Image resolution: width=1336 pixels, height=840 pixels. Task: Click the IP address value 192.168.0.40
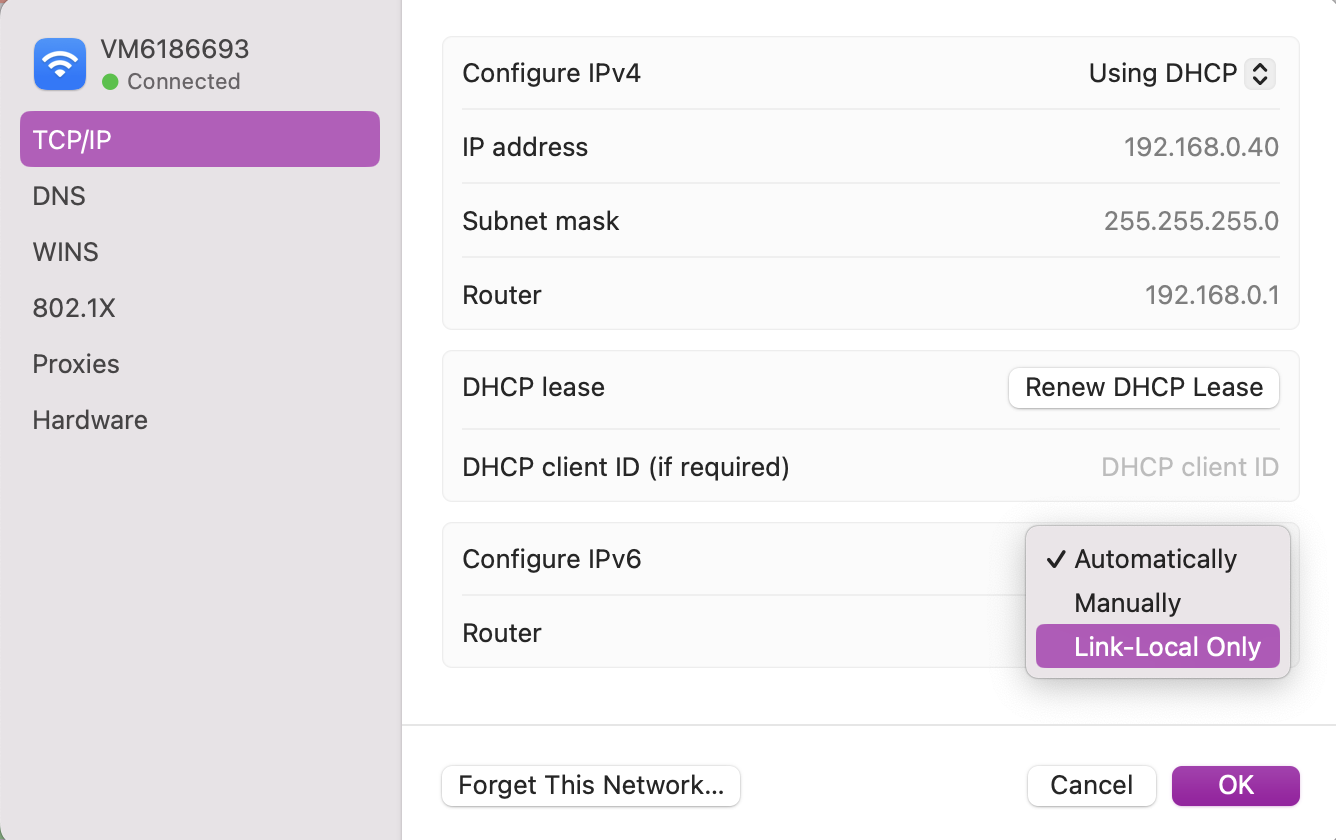coord(1201,147)
